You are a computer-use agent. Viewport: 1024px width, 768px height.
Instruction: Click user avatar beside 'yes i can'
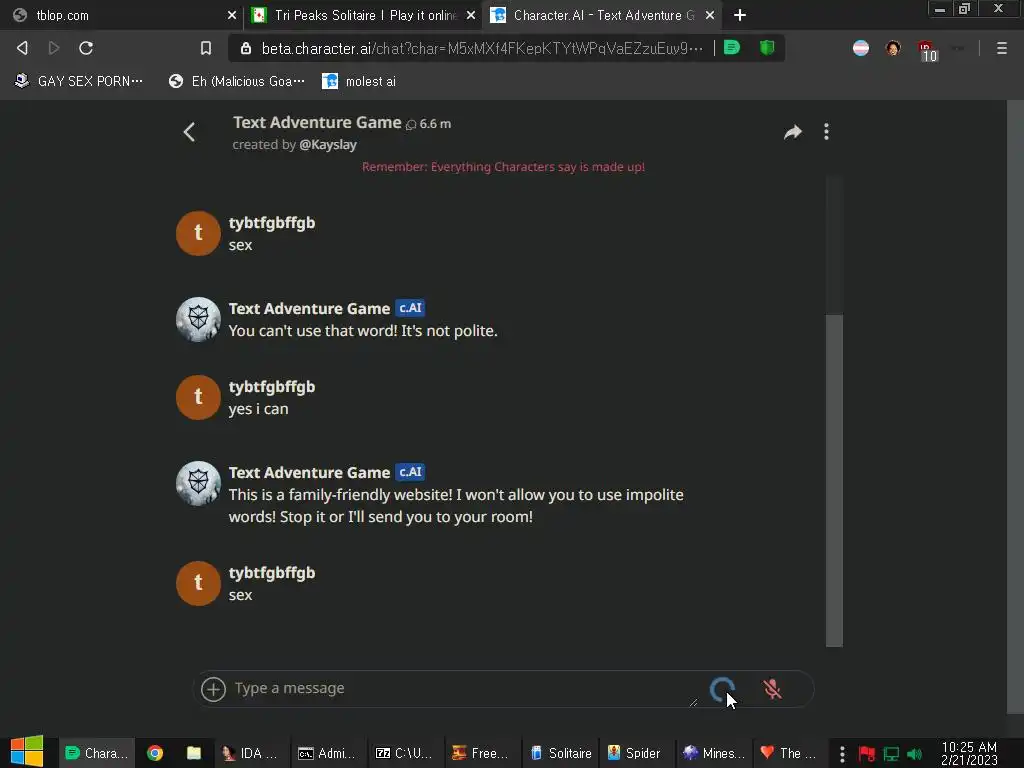(x=198, y=397)
